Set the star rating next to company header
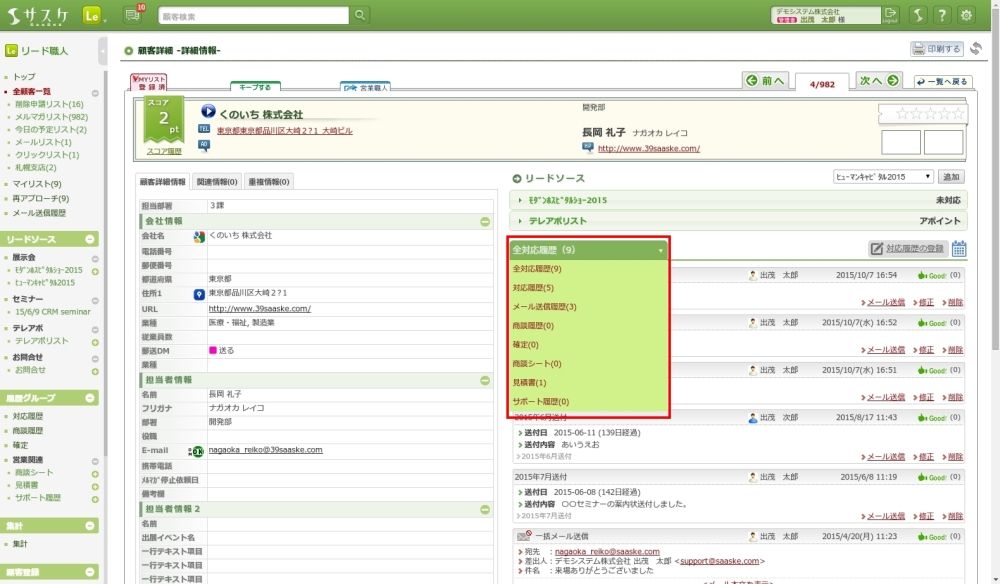This screenshot has height=584, width=1000. (922, 114)
